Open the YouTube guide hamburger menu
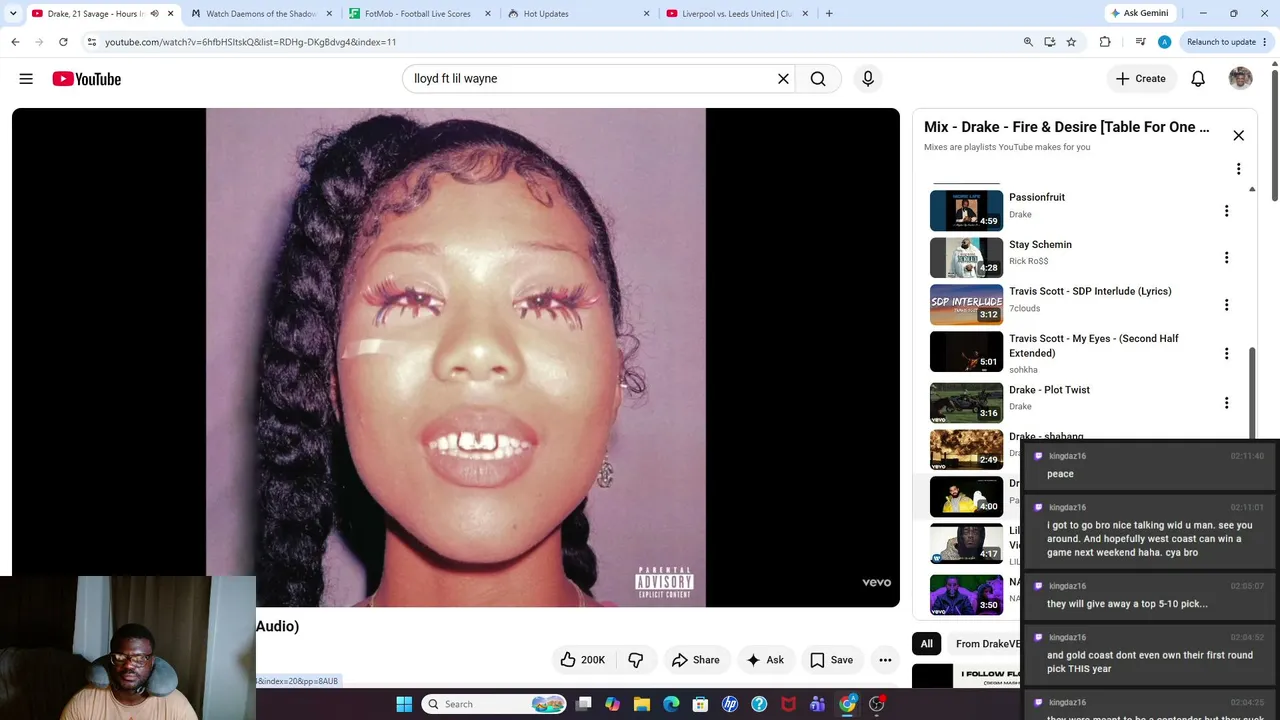Image resolution: width=1280 pixels, height=720 pixels. pos(26,79)
